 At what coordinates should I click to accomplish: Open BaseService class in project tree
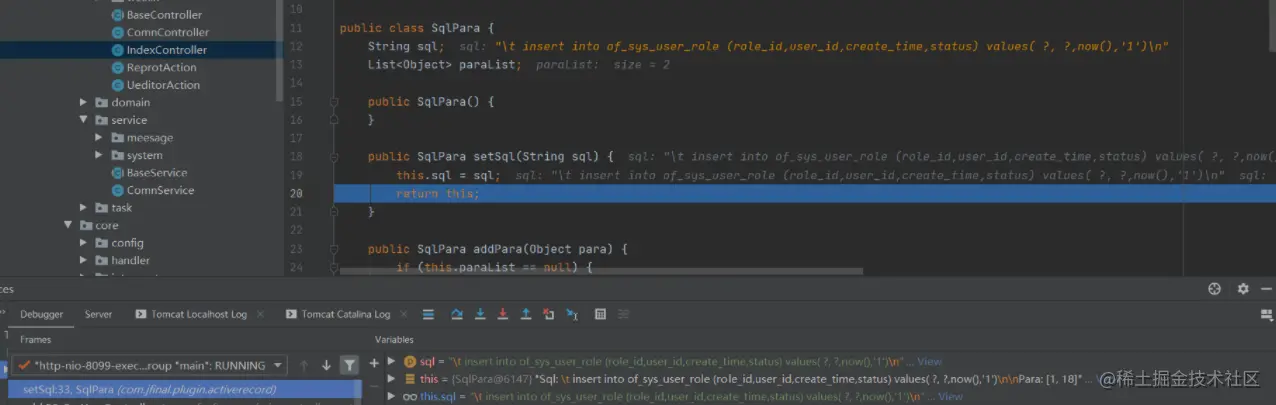157,172
